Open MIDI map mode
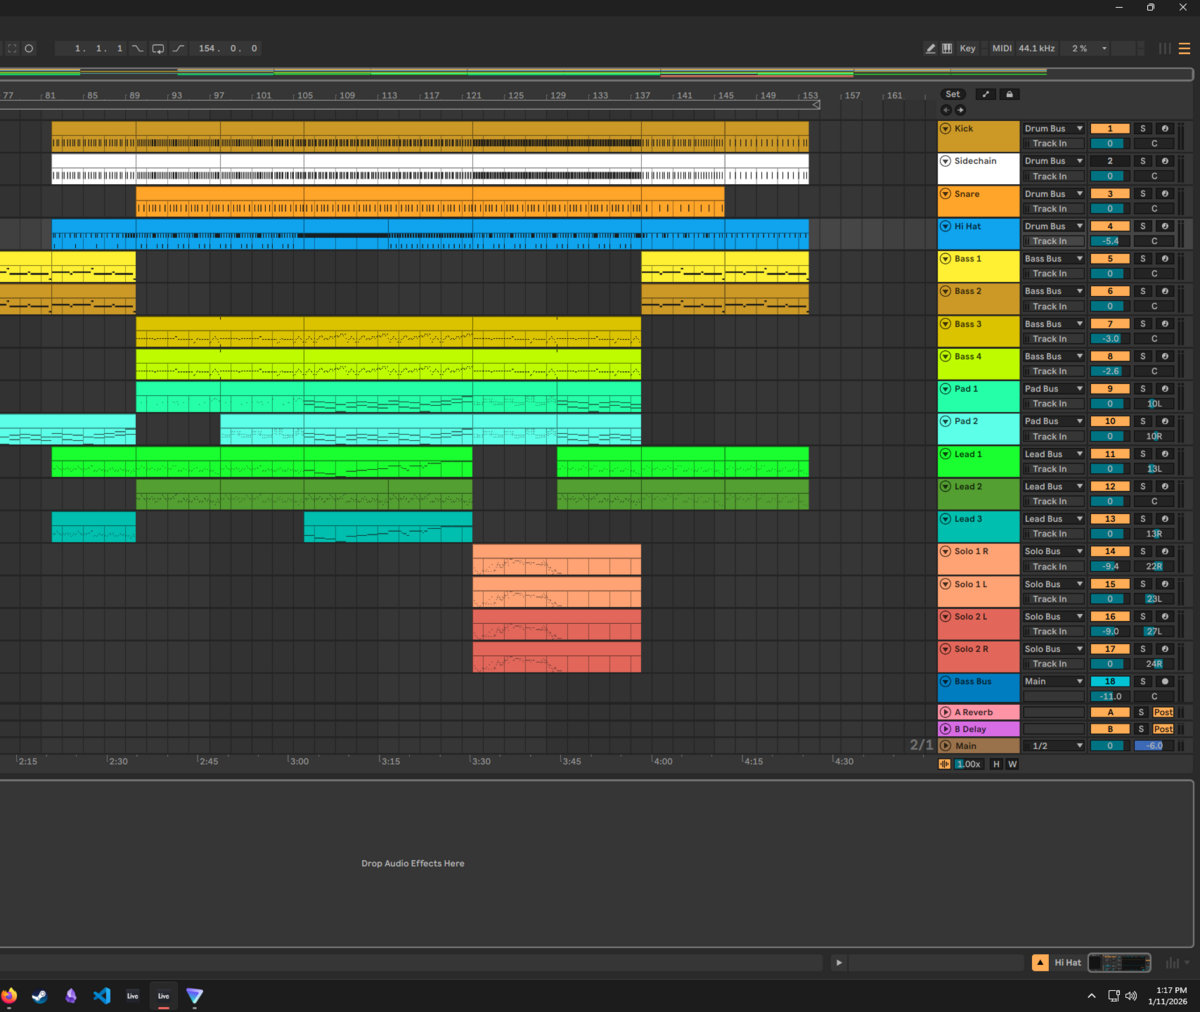The image size is (1200, 1012). click(x=1001, y=48)
